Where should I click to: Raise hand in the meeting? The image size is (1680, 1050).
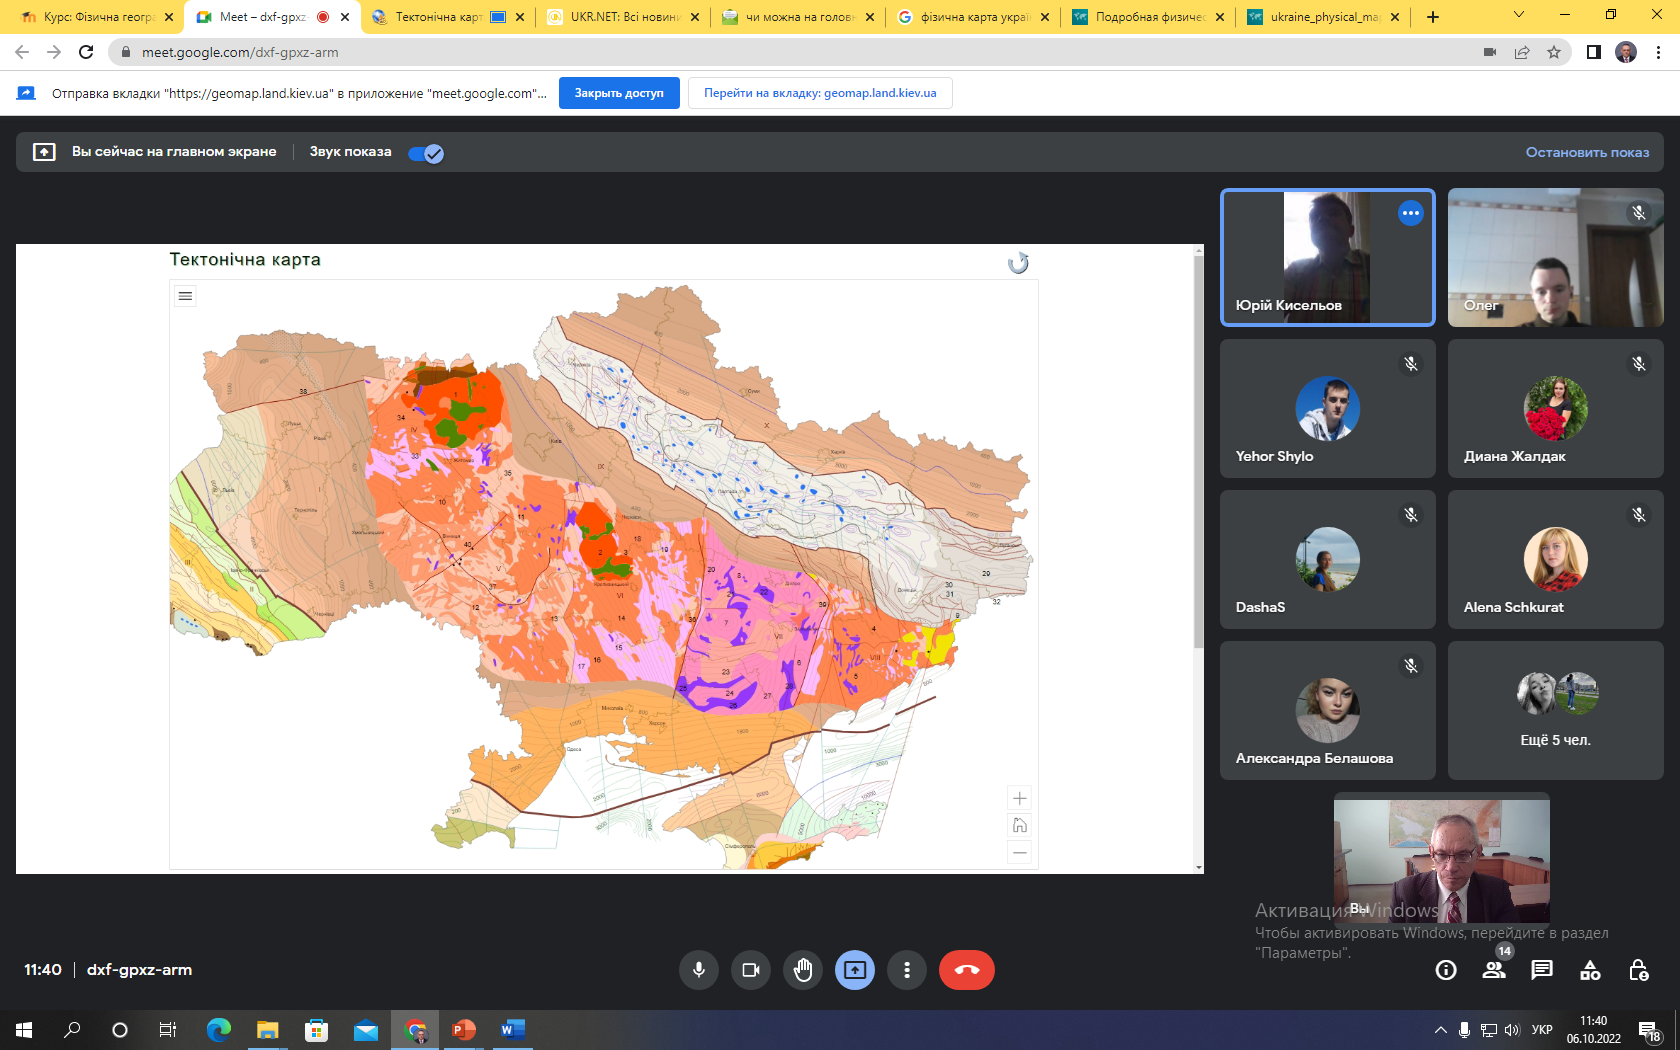[x=803, y=970]
